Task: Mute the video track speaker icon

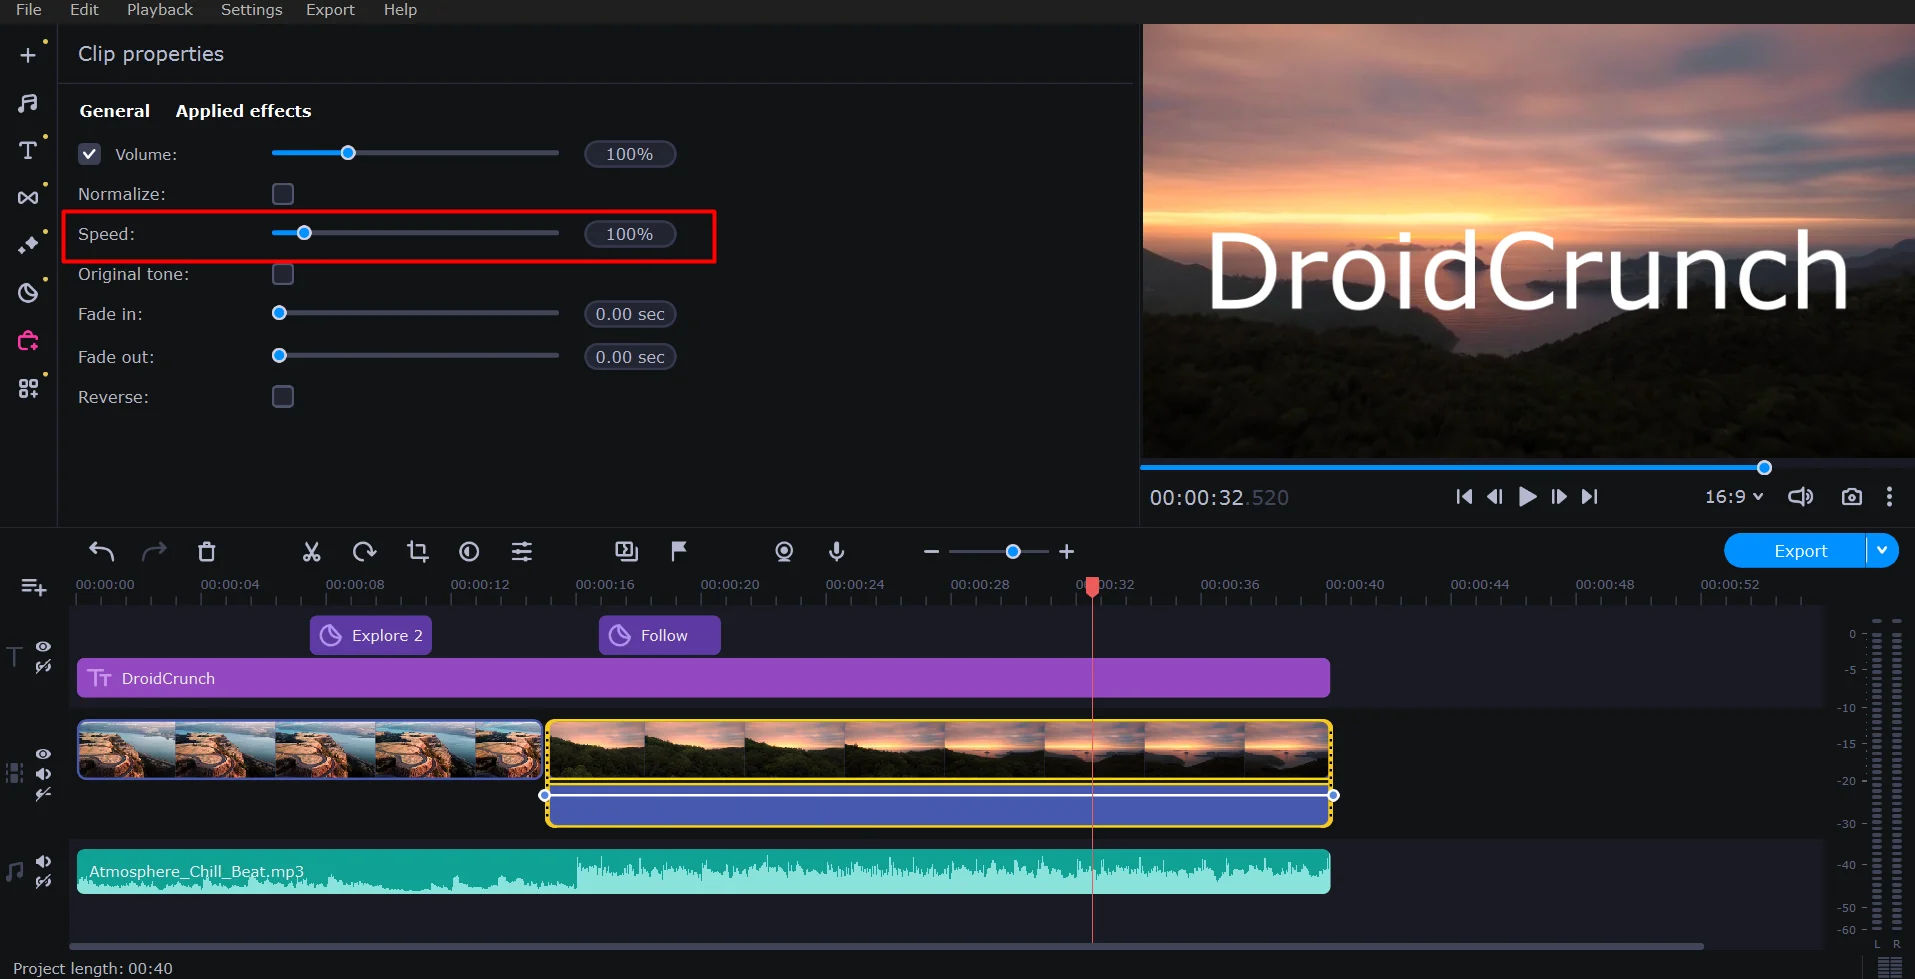Action: click(x=43, y=774)
